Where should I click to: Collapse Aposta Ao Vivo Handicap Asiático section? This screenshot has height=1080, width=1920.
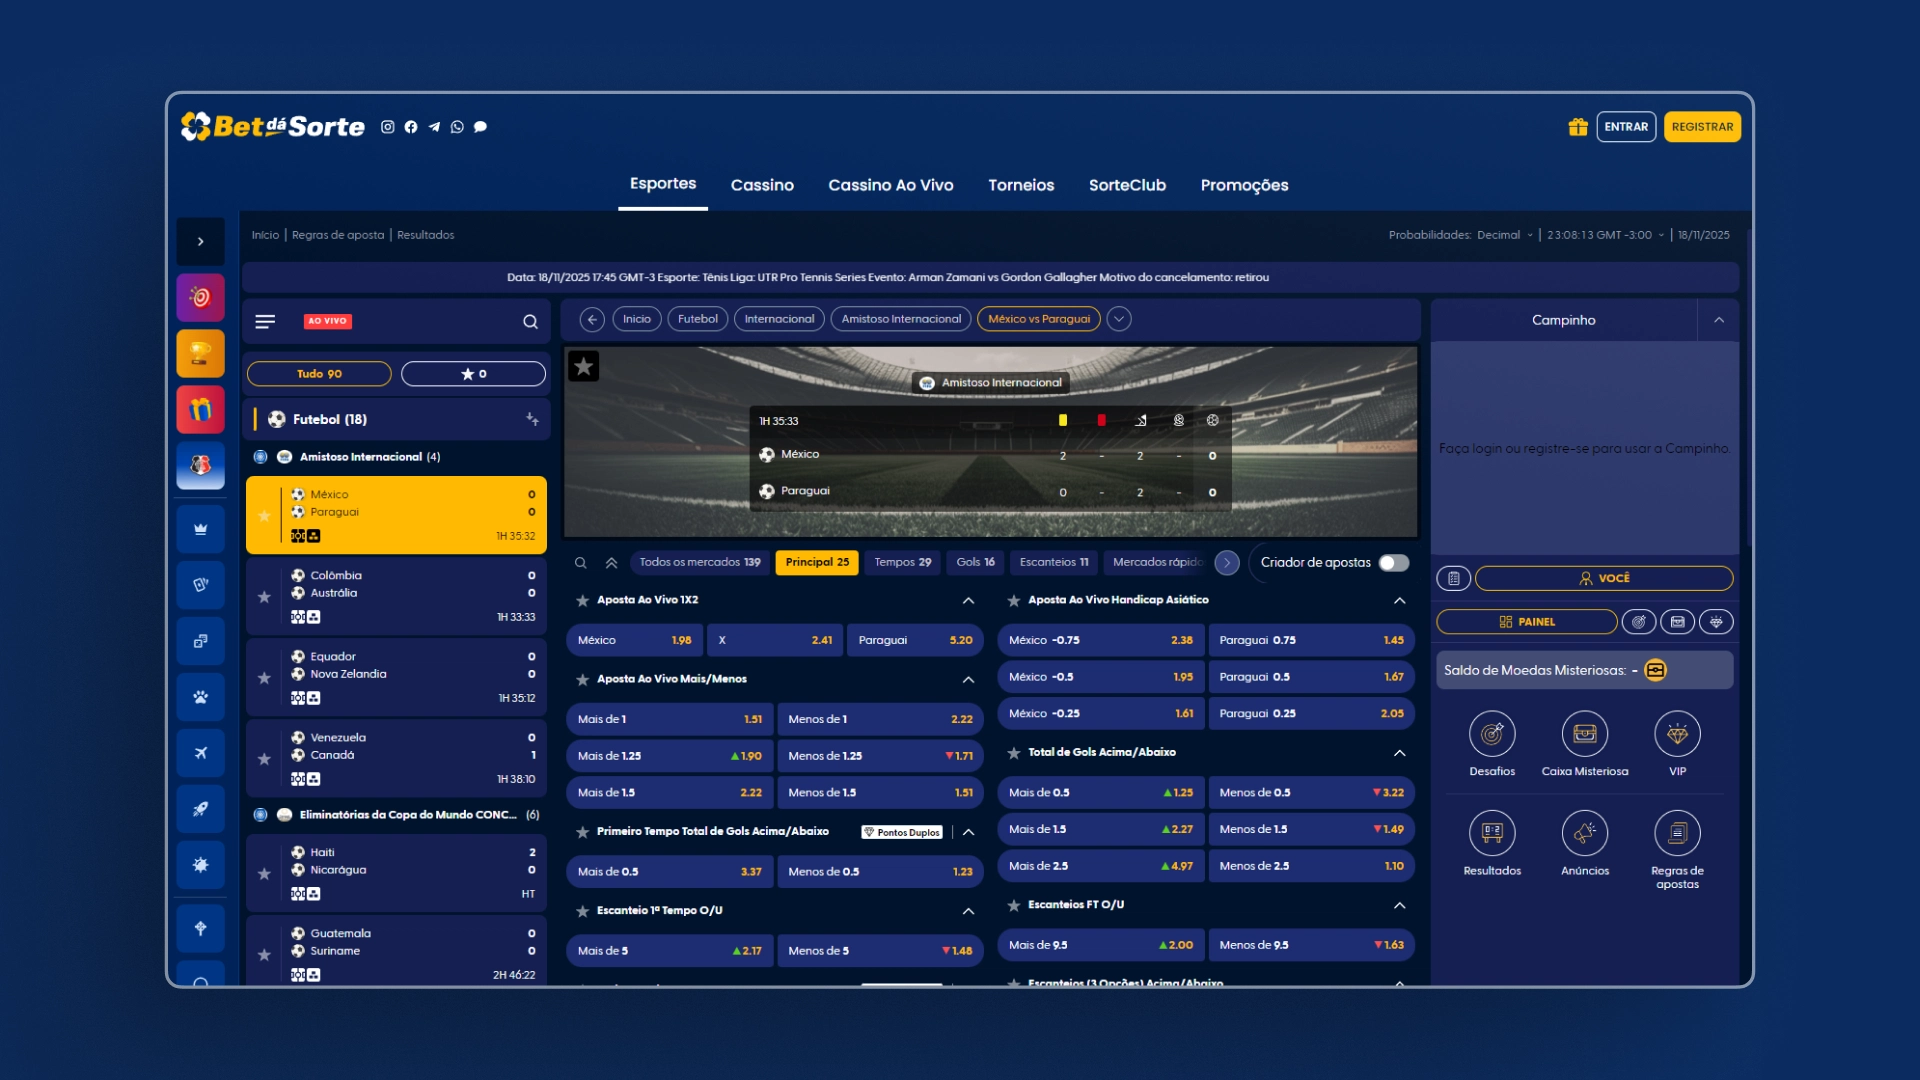pos(1399,601)
